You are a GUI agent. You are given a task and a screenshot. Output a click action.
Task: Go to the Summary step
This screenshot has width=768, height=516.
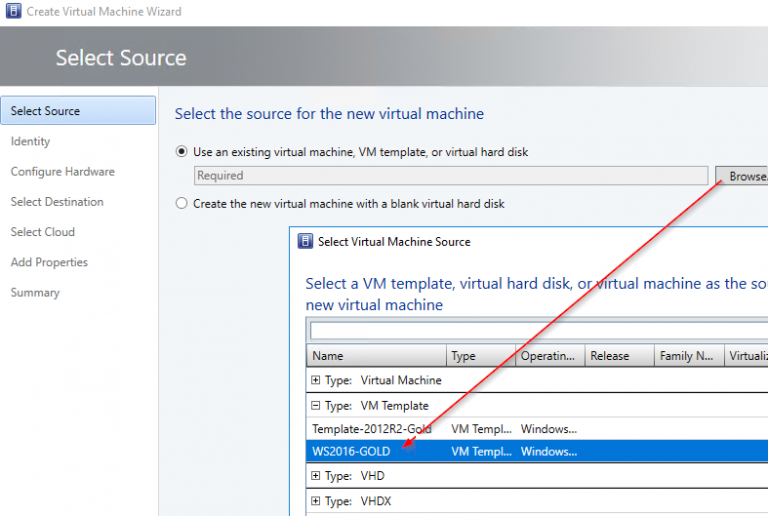click(x=35, y=293)
